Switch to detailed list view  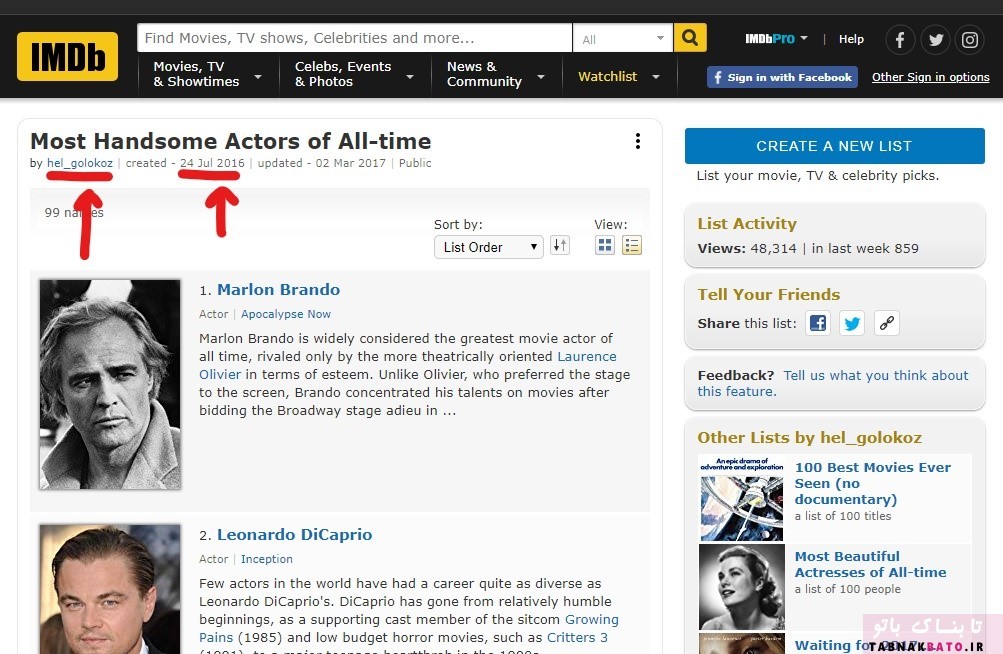632,245
